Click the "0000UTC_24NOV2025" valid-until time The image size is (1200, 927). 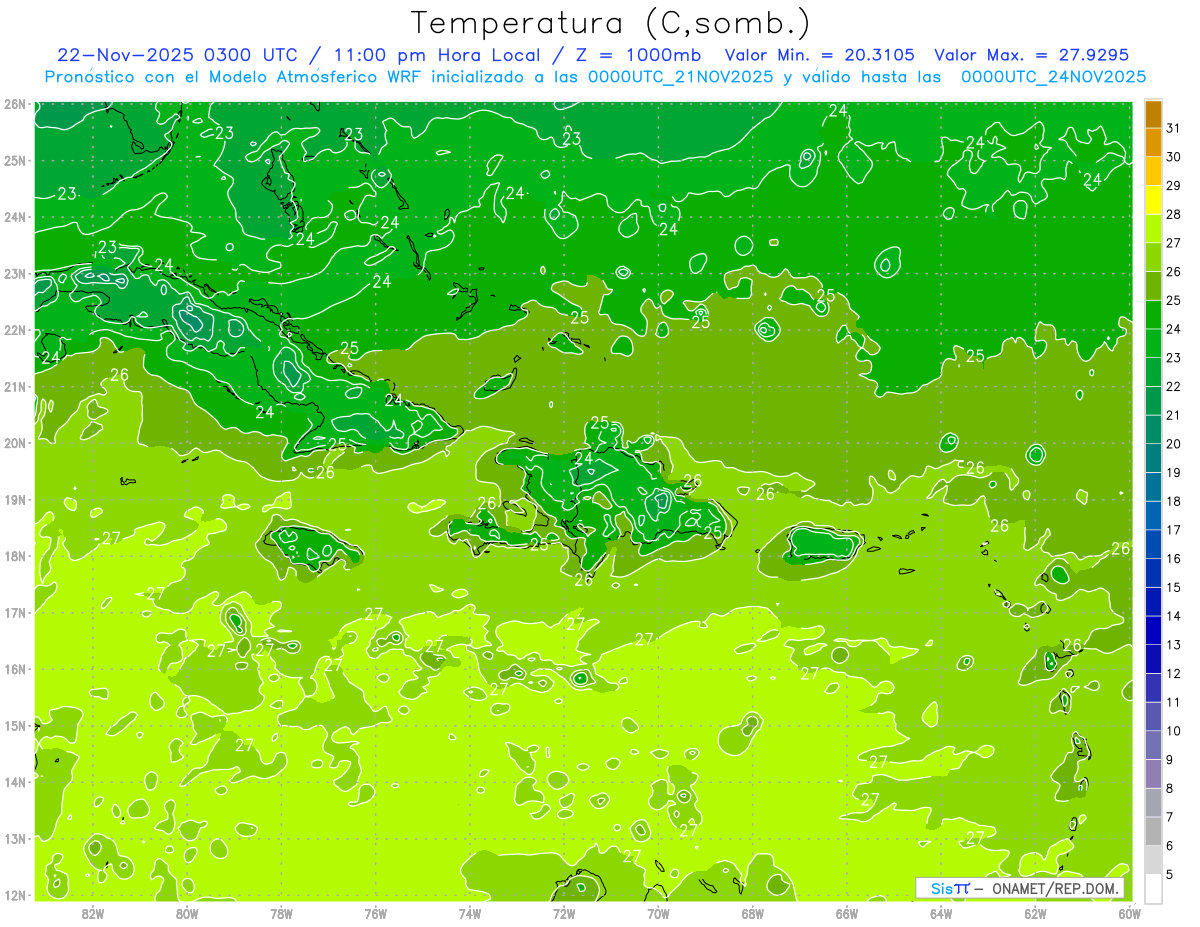[1053, 76]
